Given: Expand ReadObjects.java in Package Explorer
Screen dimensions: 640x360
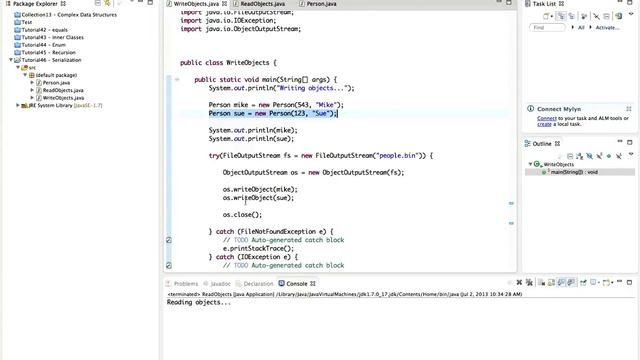Looking at the screenshot, I should [32, 90].
